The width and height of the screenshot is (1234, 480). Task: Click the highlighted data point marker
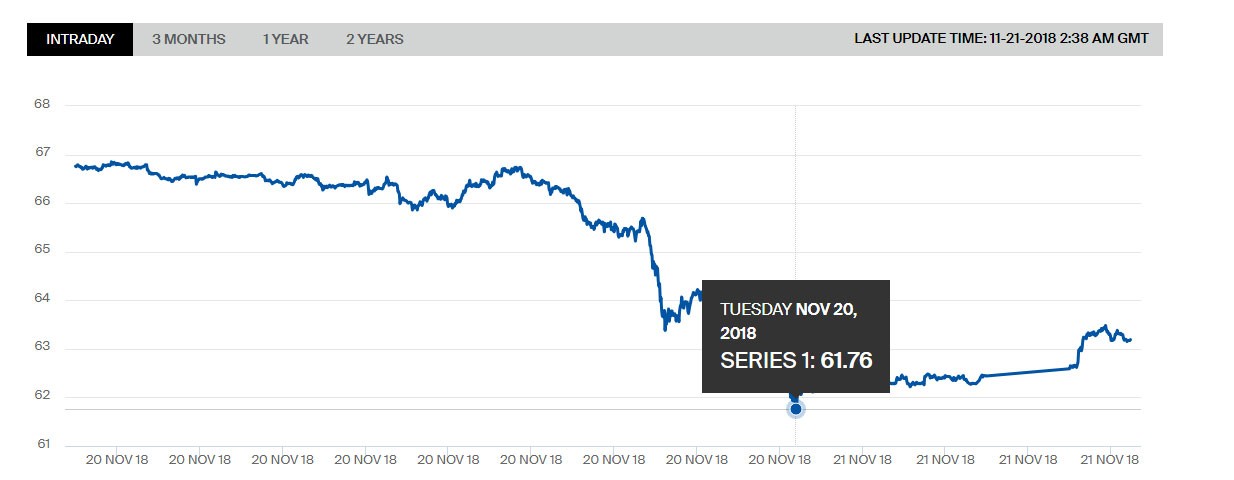[x=796, y=408]
